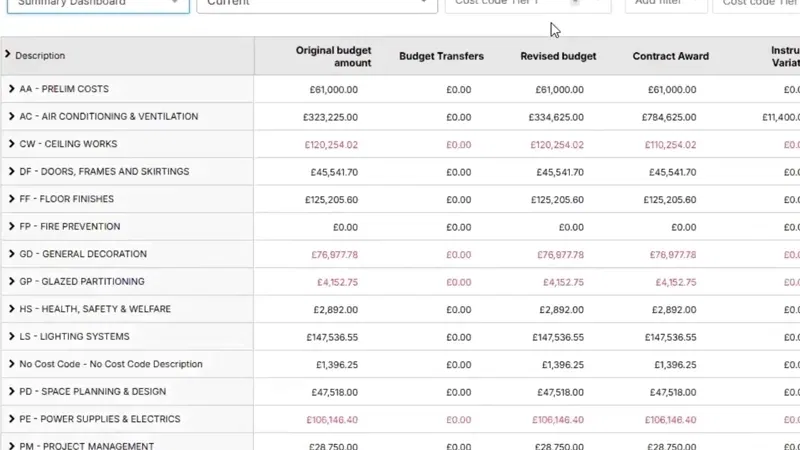Expand PE - POWER SUPPLIES & ELECTRICS row

pos(11,419)
